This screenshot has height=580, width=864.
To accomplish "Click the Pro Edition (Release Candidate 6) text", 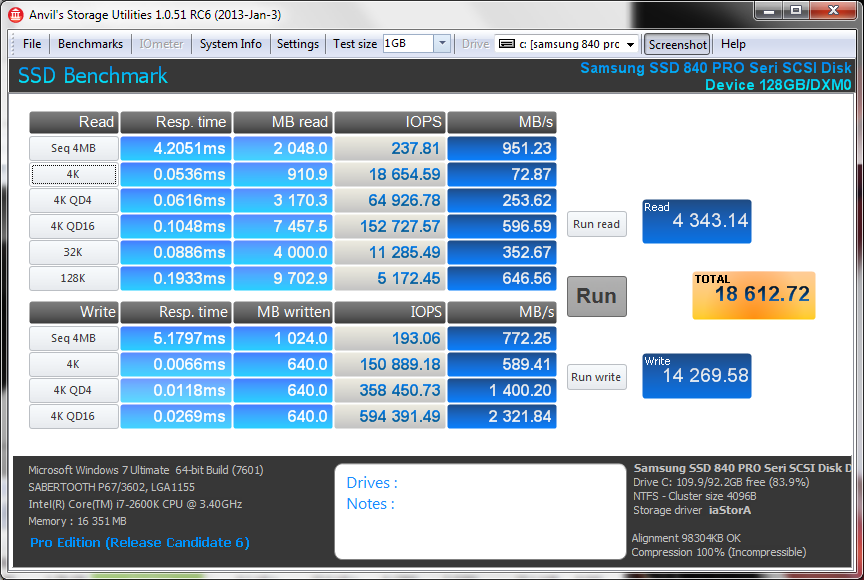I will [139, 543].
